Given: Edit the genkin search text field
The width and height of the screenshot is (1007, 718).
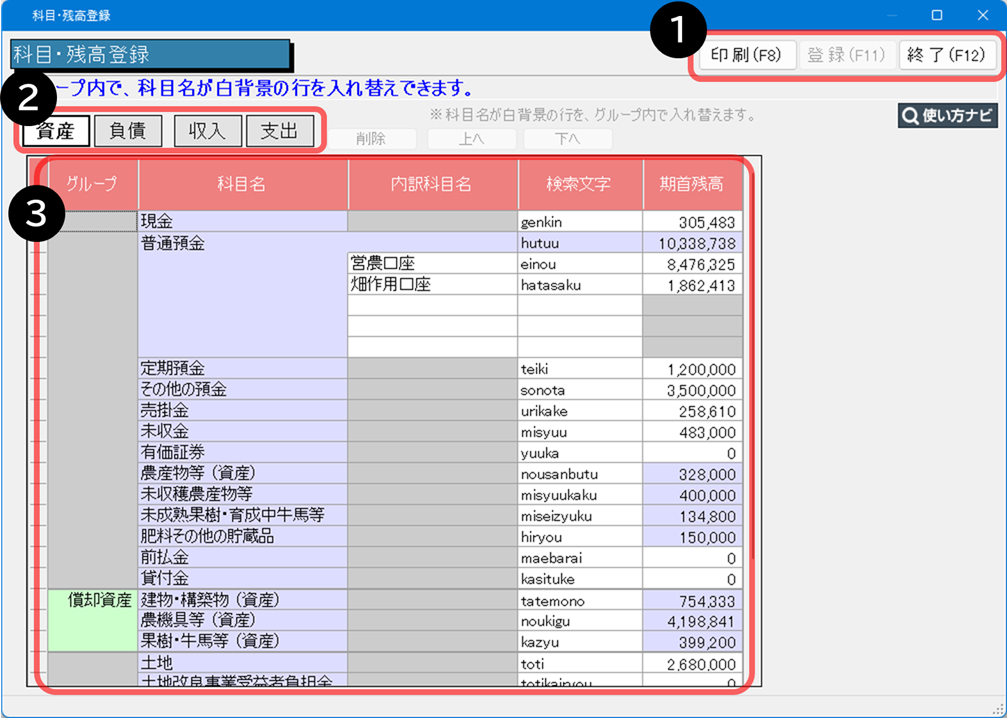Looking at the screenshot, I should click(580, 221).
